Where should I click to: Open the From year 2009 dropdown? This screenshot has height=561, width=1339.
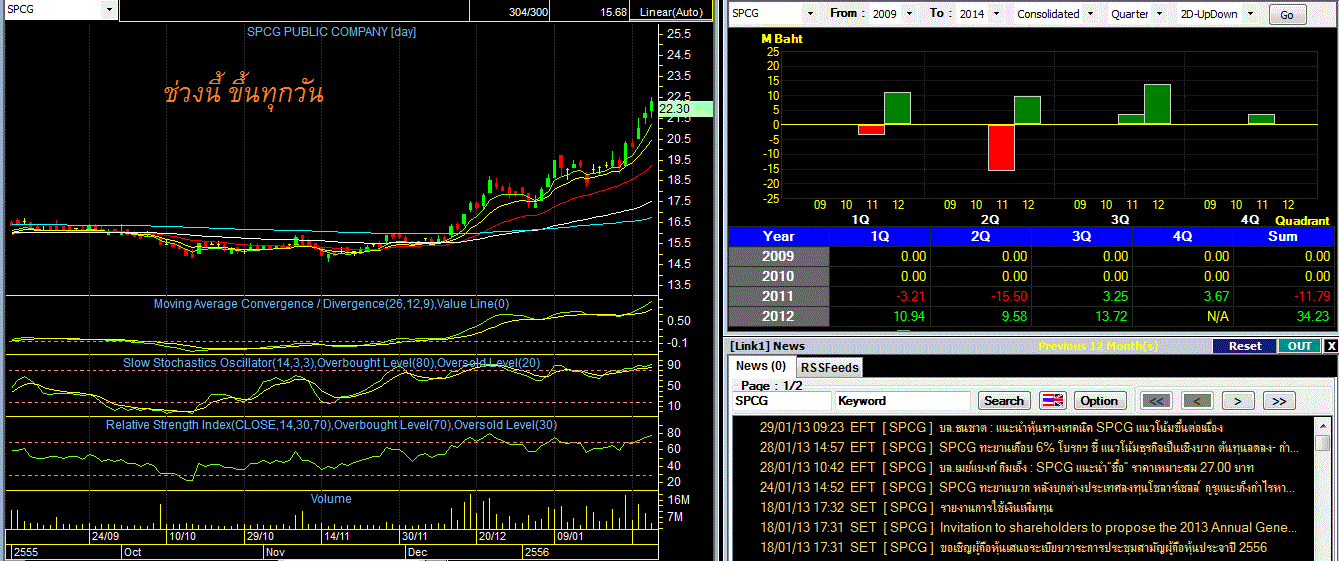[x=908, y=14]
